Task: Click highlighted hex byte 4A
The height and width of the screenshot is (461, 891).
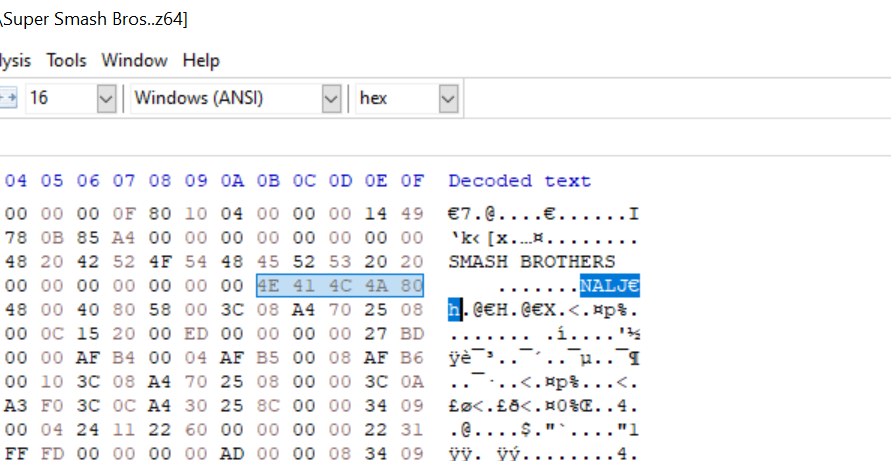Action: click(x=376, y=285)
